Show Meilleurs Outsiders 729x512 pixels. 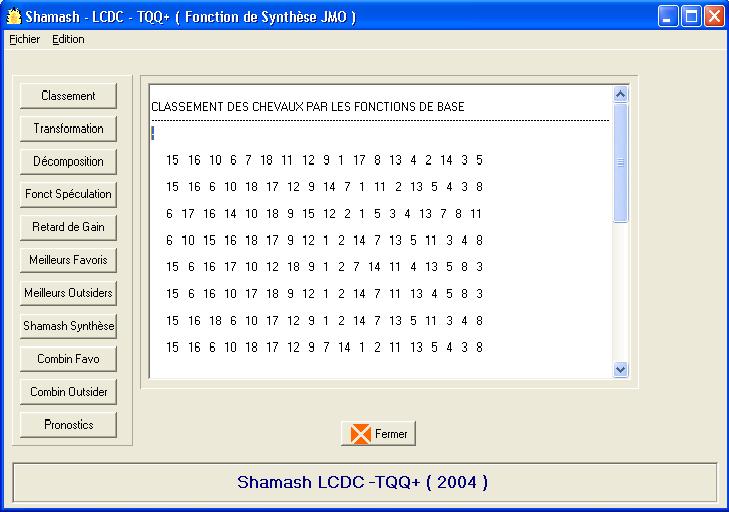pos(68,293)
